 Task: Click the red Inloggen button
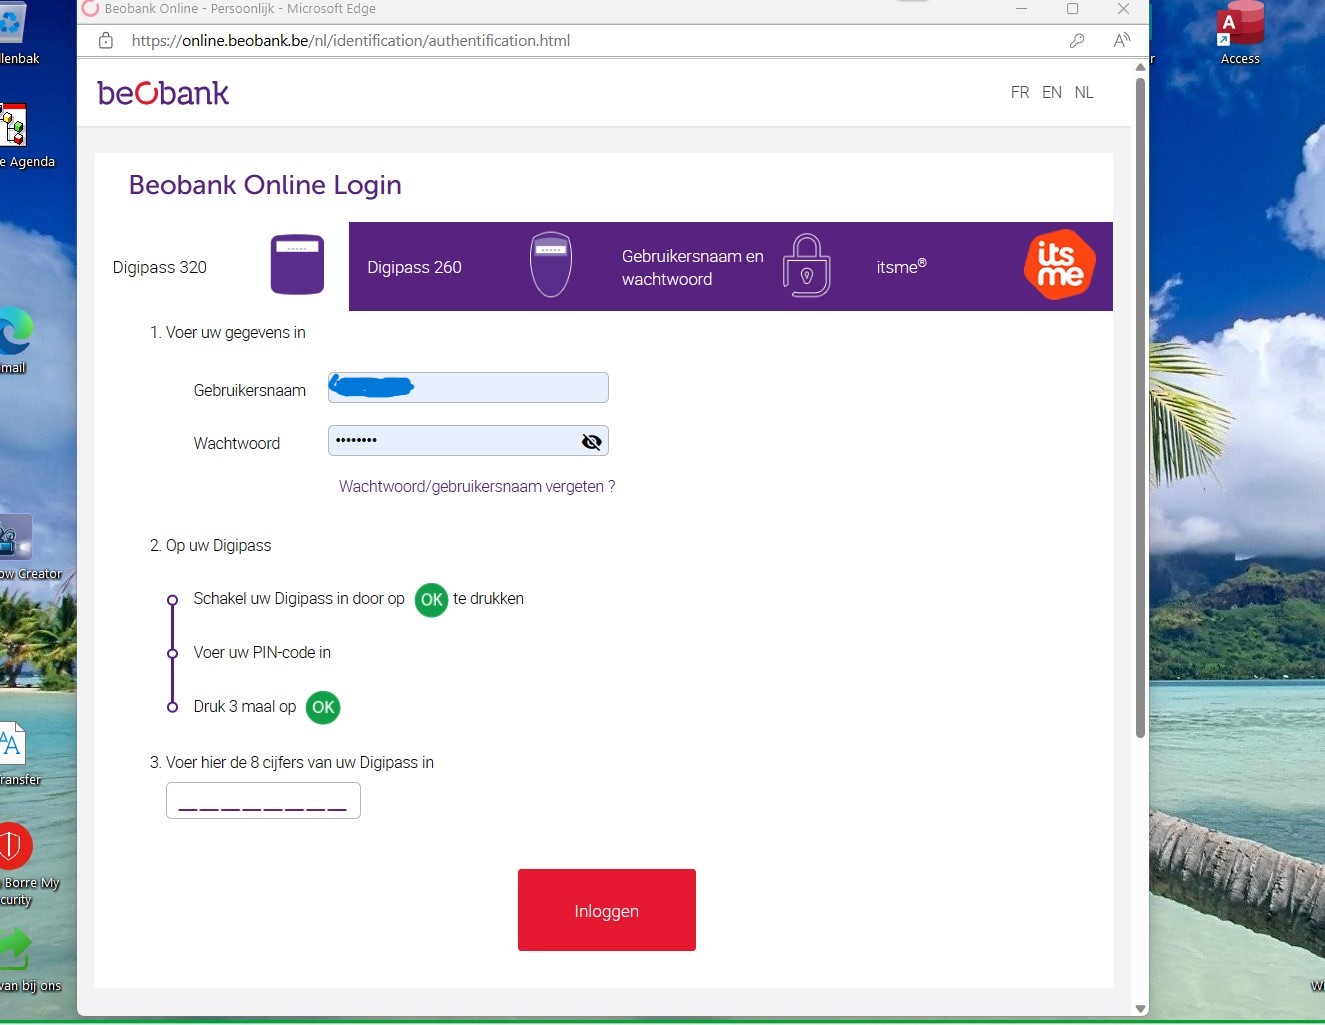click(x=607, y=910)
